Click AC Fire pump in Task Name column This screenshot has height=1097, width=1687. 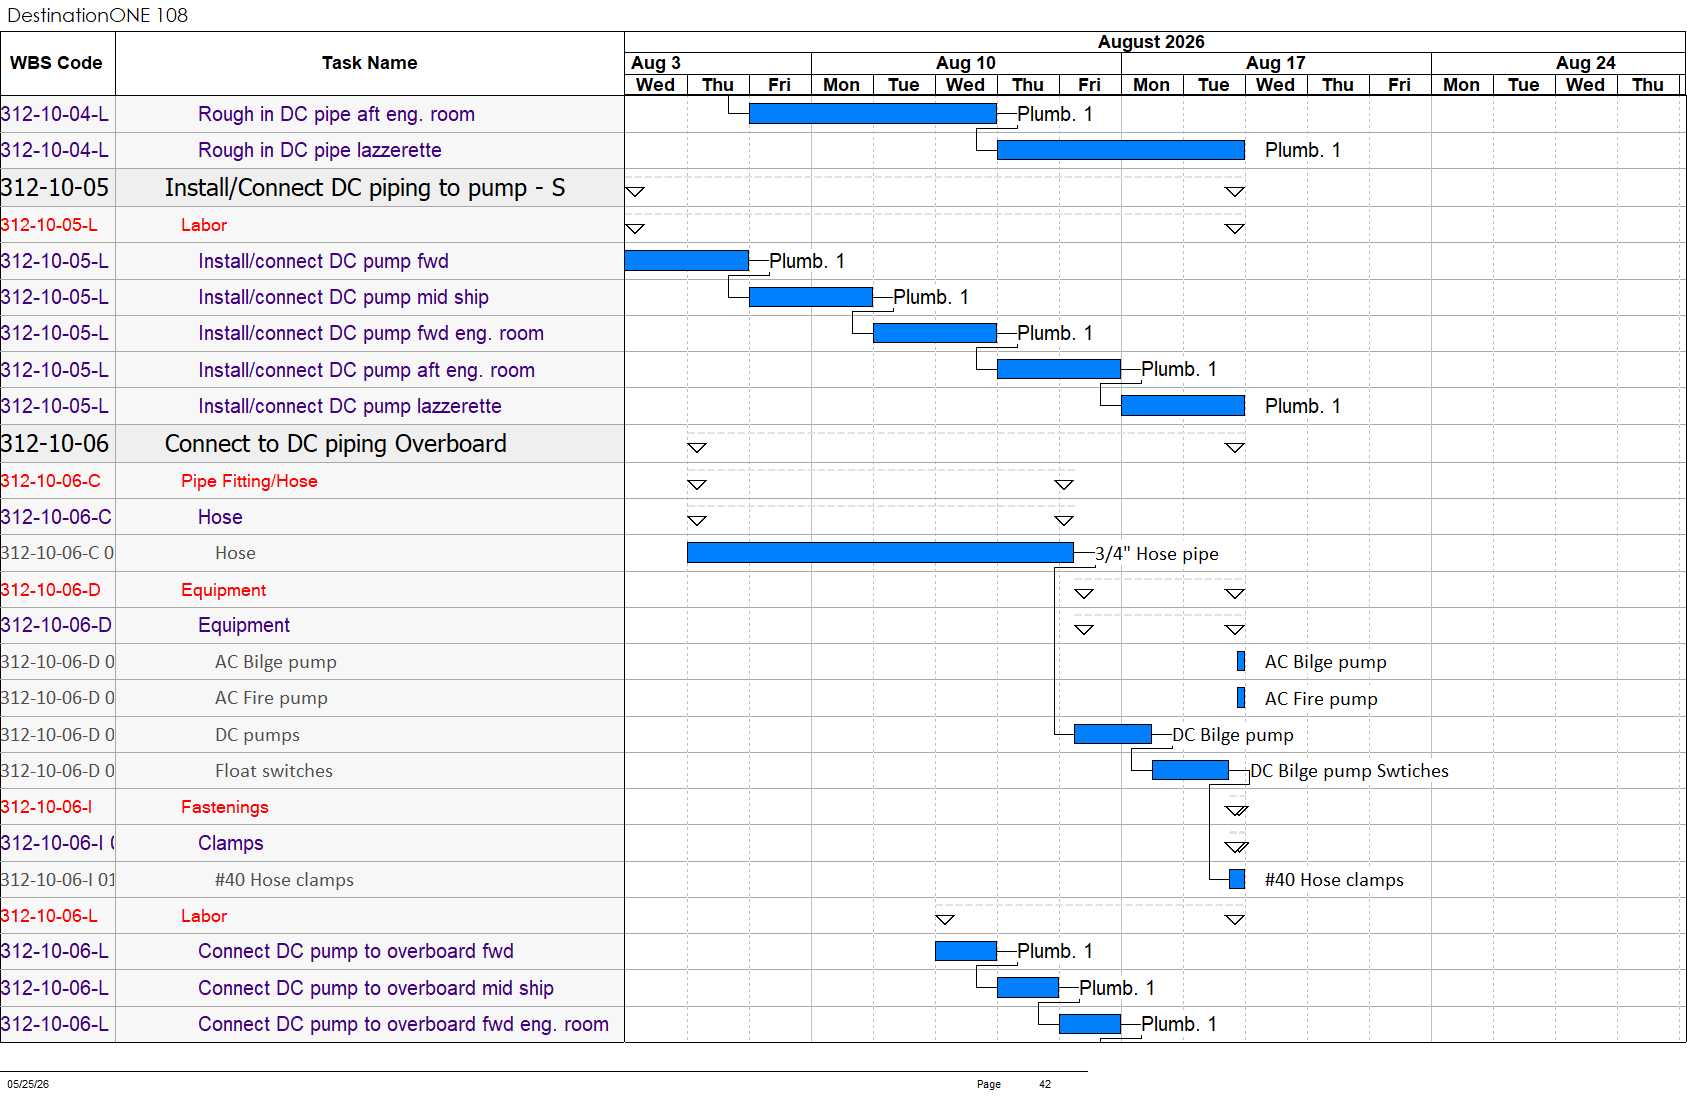pyautogui.click(x=271, y=698)
